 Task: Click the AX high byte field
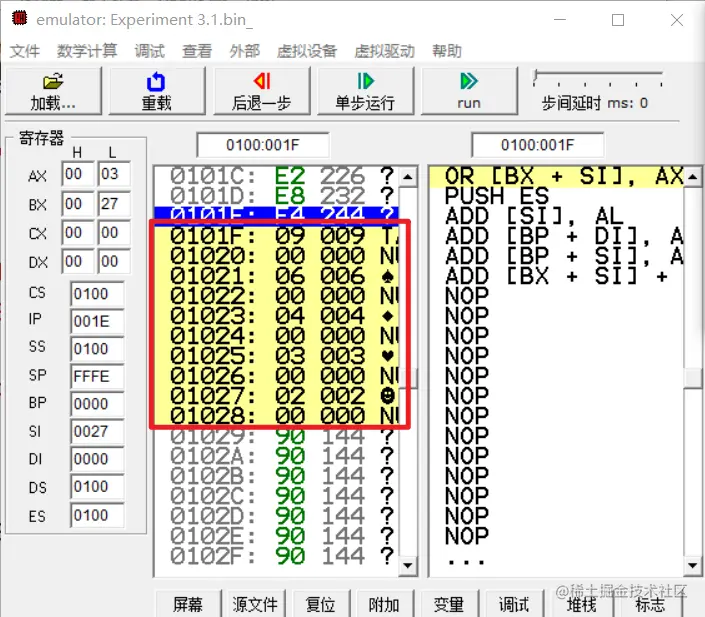click(78, 174)
